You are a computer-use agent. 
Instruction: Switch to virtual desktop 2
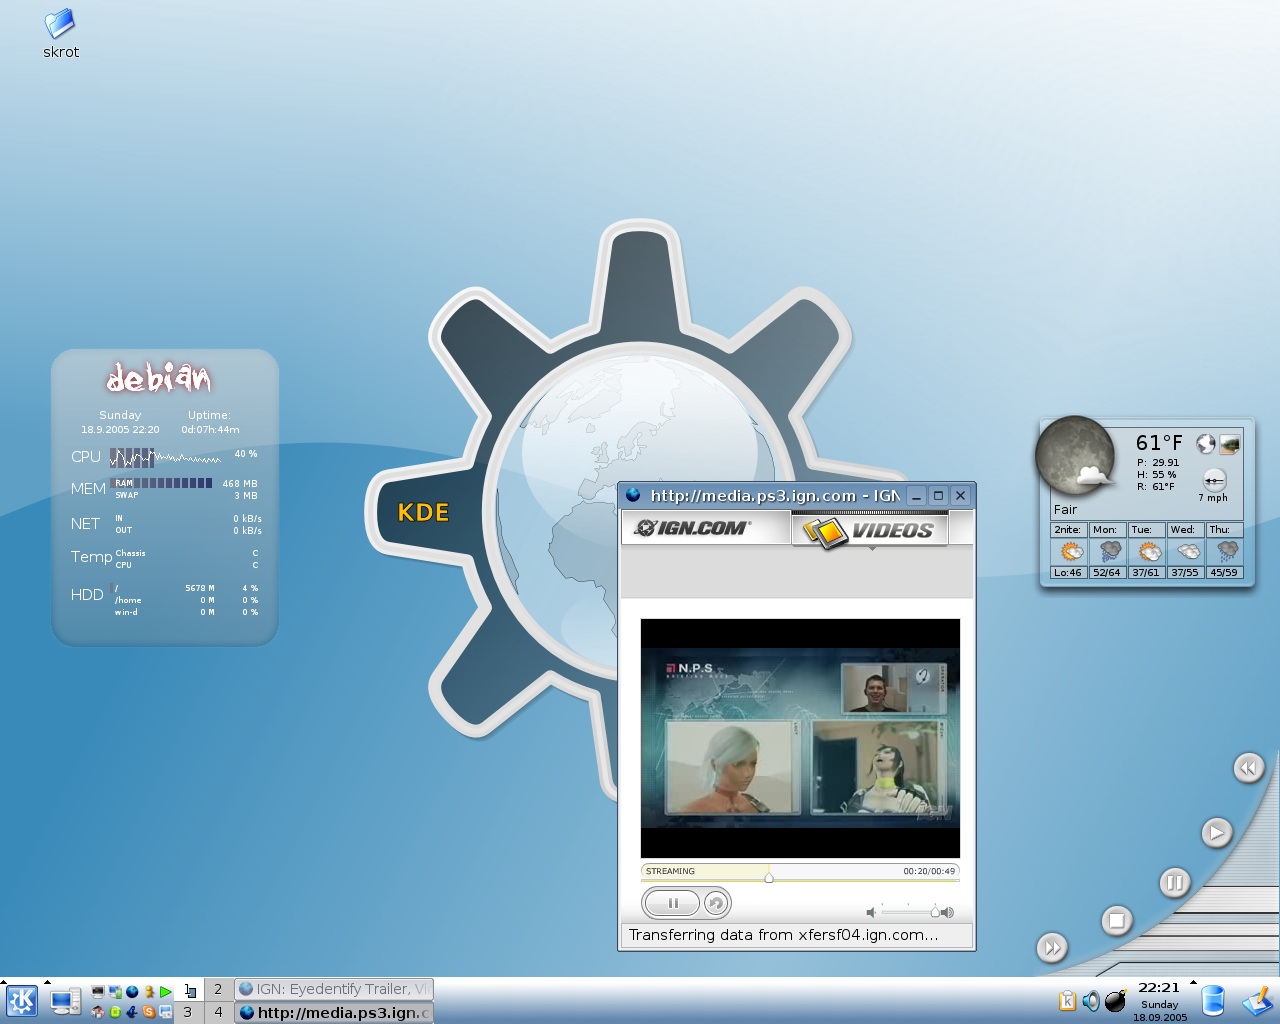(218, 989)
